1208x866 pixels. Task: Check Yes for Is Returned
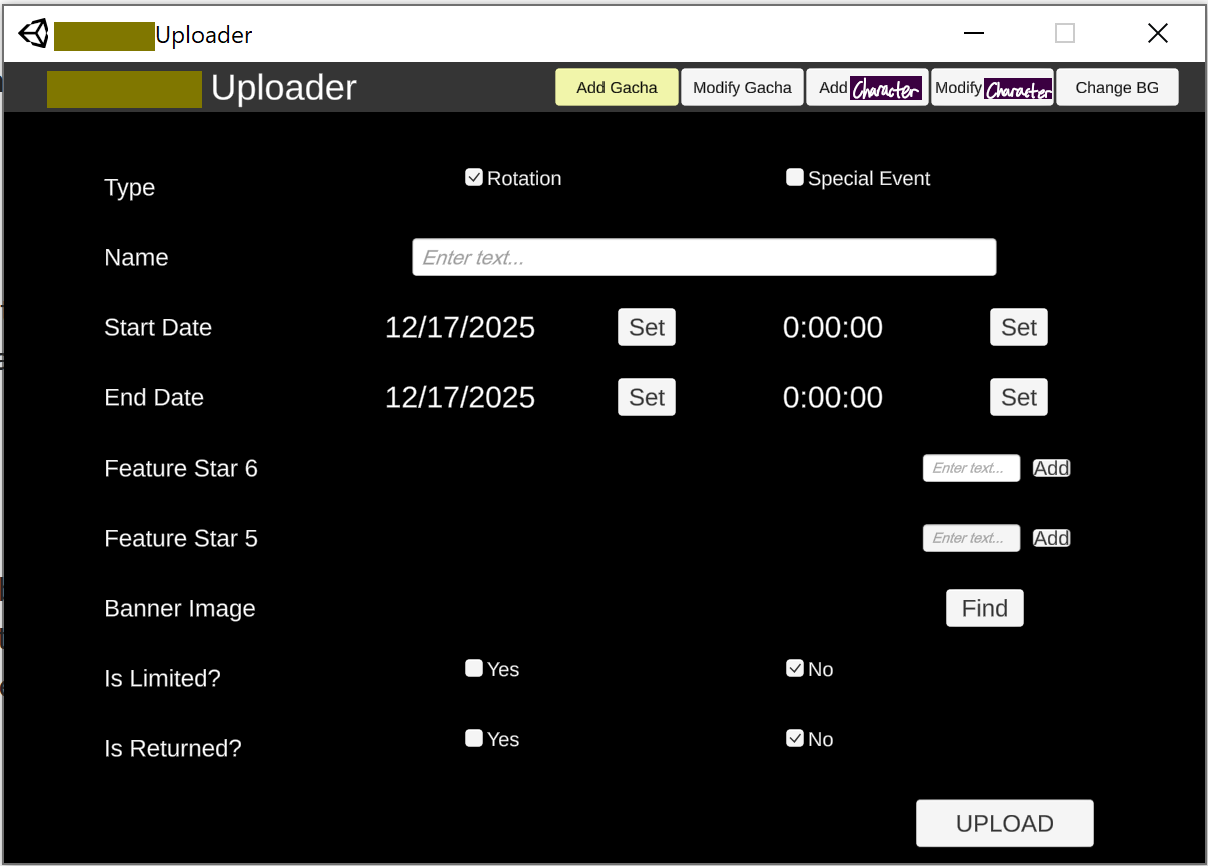tap(474, 739)
